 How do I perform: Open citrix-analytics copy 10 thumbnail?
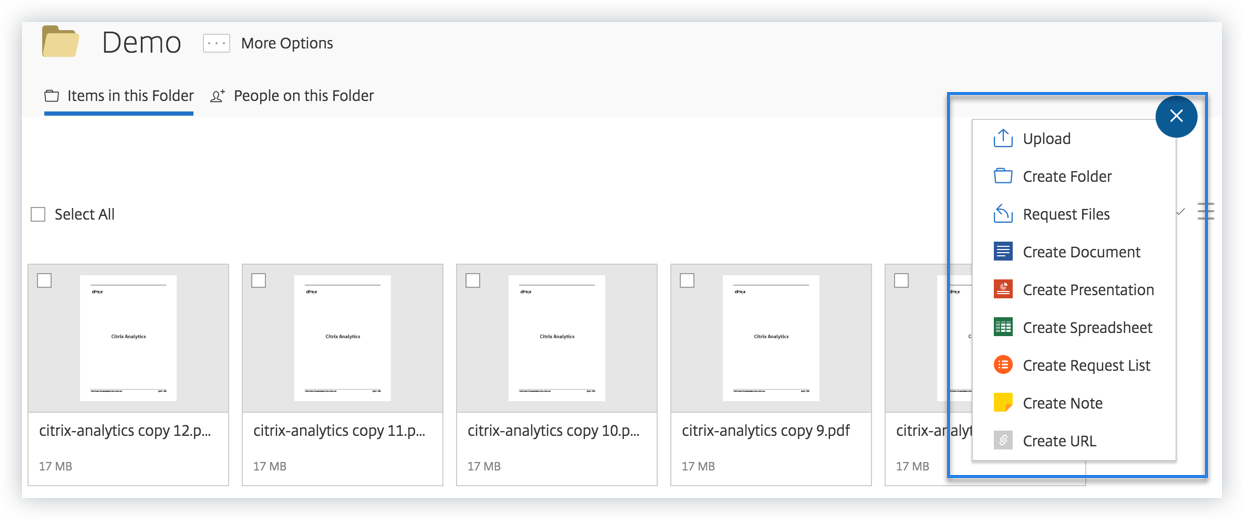556,338
